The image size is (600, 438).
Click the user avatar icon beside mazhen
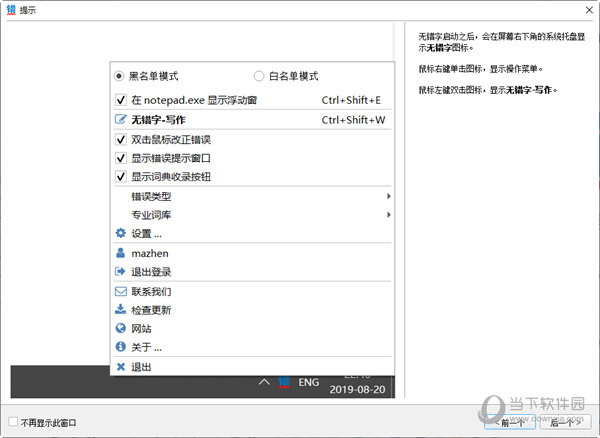(121, 253)
